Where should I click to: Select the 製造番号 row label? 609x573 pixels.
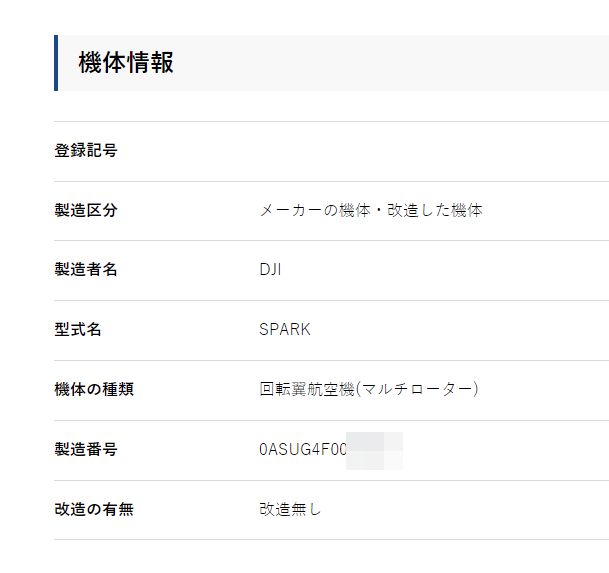tap(86, 449)
